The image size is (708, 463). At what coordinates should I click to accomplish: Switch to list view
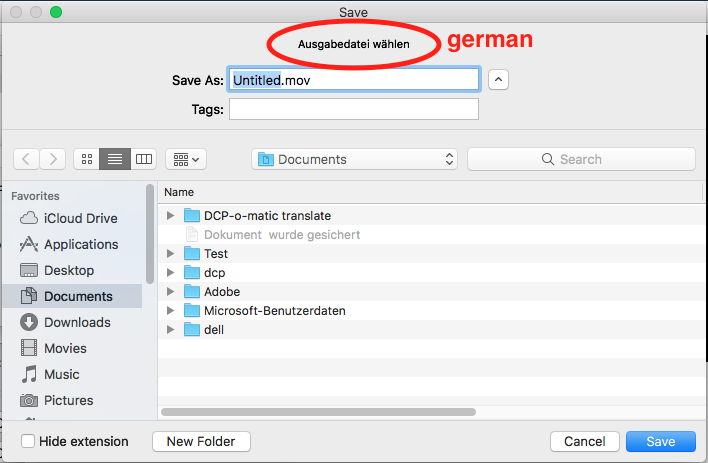click(x=115, y=159)
